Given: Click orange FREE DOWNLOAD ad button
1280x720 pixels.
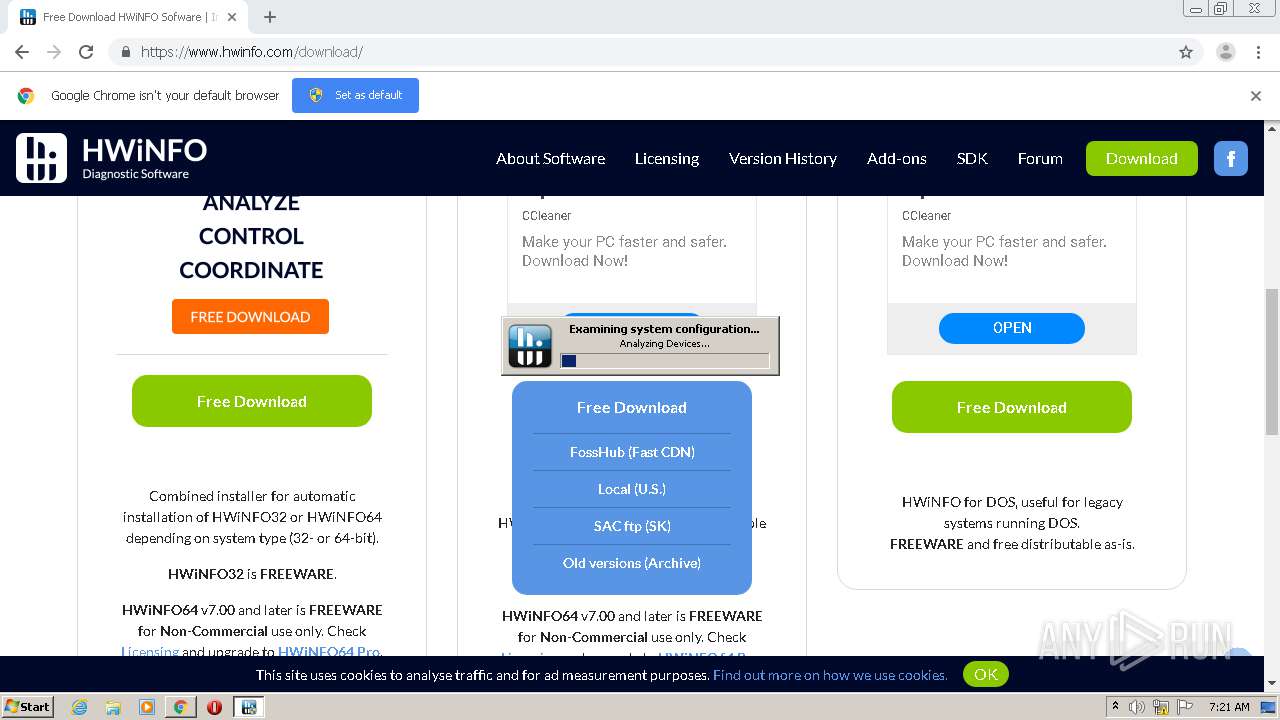Looking at the screenshot, I should (250, 316).
